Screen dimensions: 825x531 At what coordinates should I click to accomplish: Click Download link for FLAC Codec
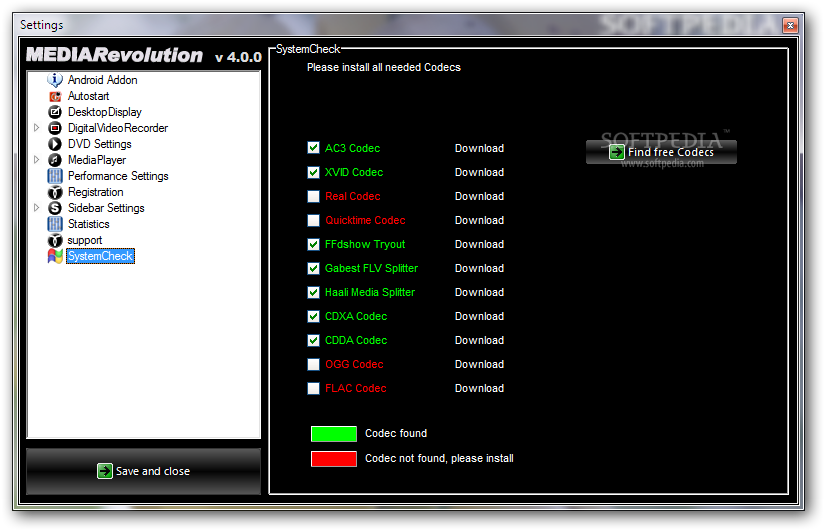coord(479,388)
